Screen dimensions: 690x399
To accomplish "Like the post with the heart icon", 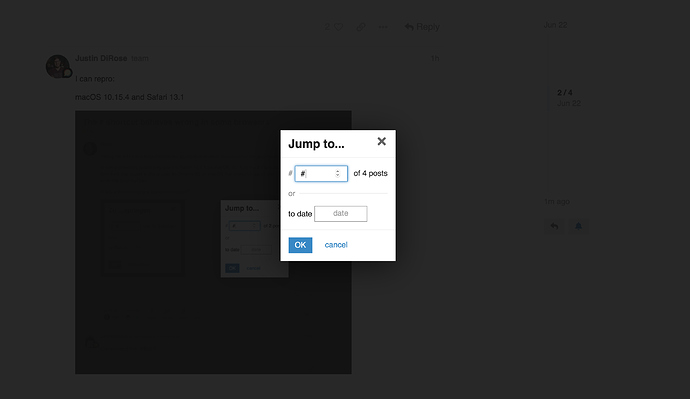I will [x=338, y=27].
